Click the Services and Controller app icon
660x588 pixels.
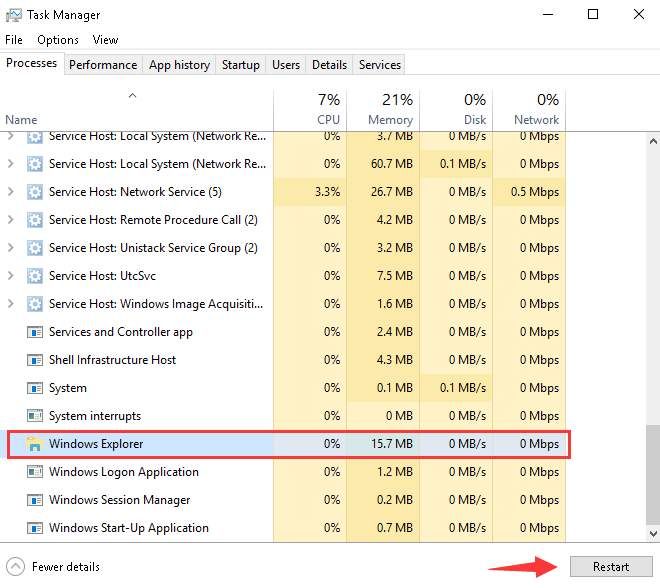[35, 332]
